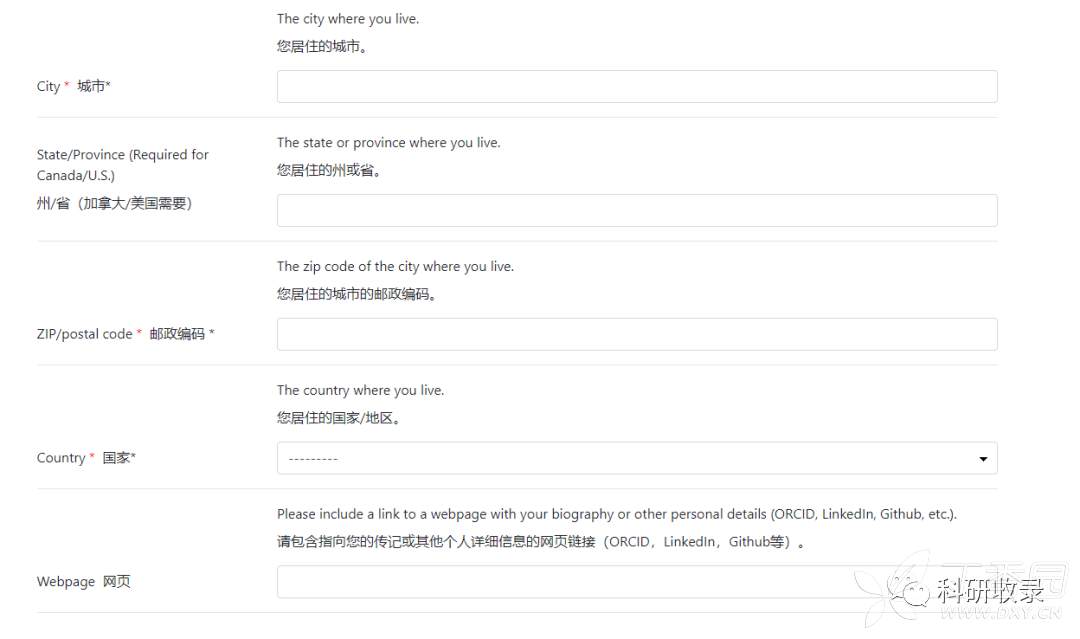Click the "州/省 (加拿大/美国需要)" label text
This screenshot has width=1080, height=639.
pyautogui.click(x=114, y=203)
